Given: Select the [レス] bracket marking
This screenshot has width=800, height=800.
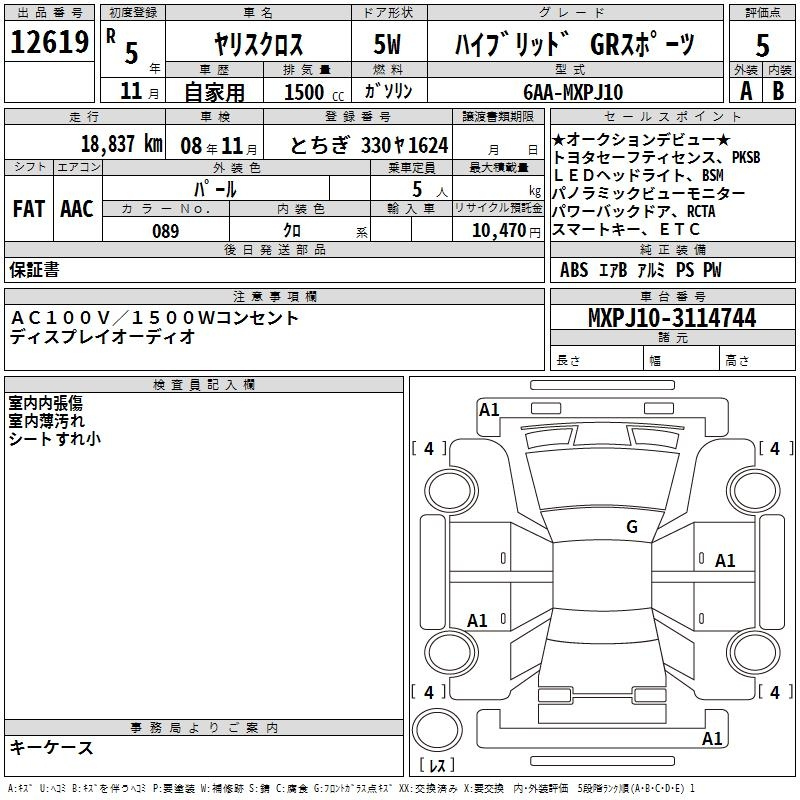Looking at the screenshot, I should [x=436, y=767].
